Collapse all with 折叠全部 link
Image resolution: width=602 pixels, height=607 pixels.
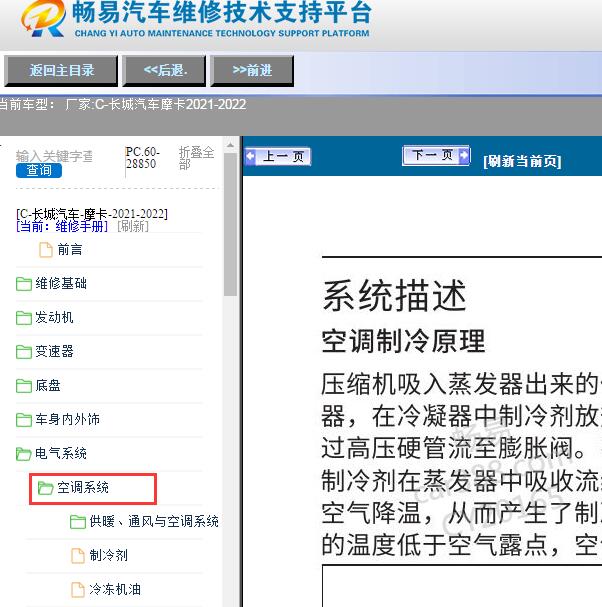tap(196, 158)
